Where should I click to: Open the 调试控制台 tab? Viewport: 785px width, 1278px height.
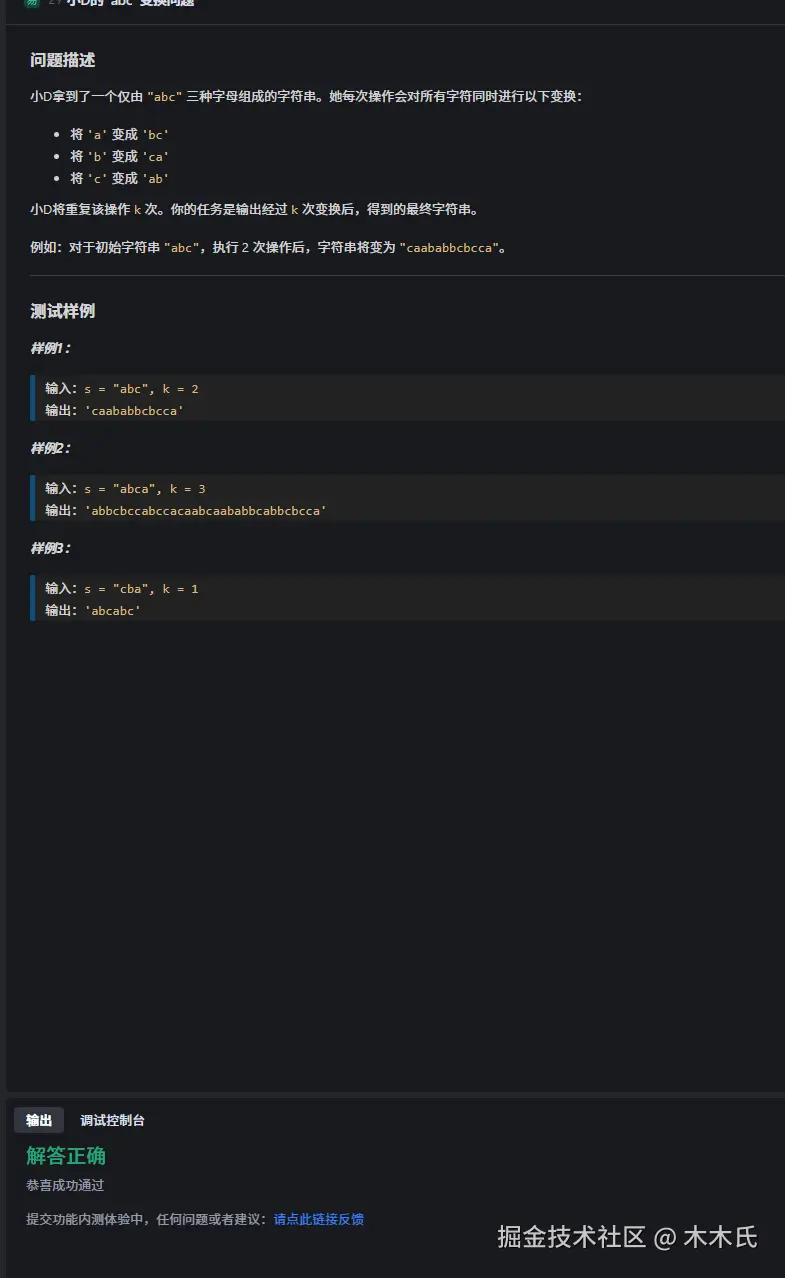[112, 1120]
